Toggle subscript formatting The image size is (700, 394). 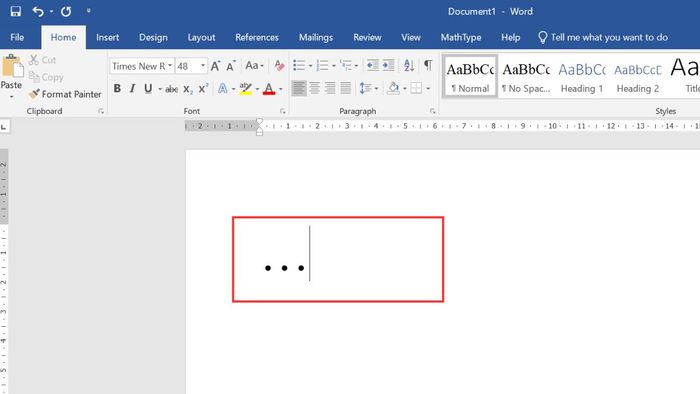[188, 89]
